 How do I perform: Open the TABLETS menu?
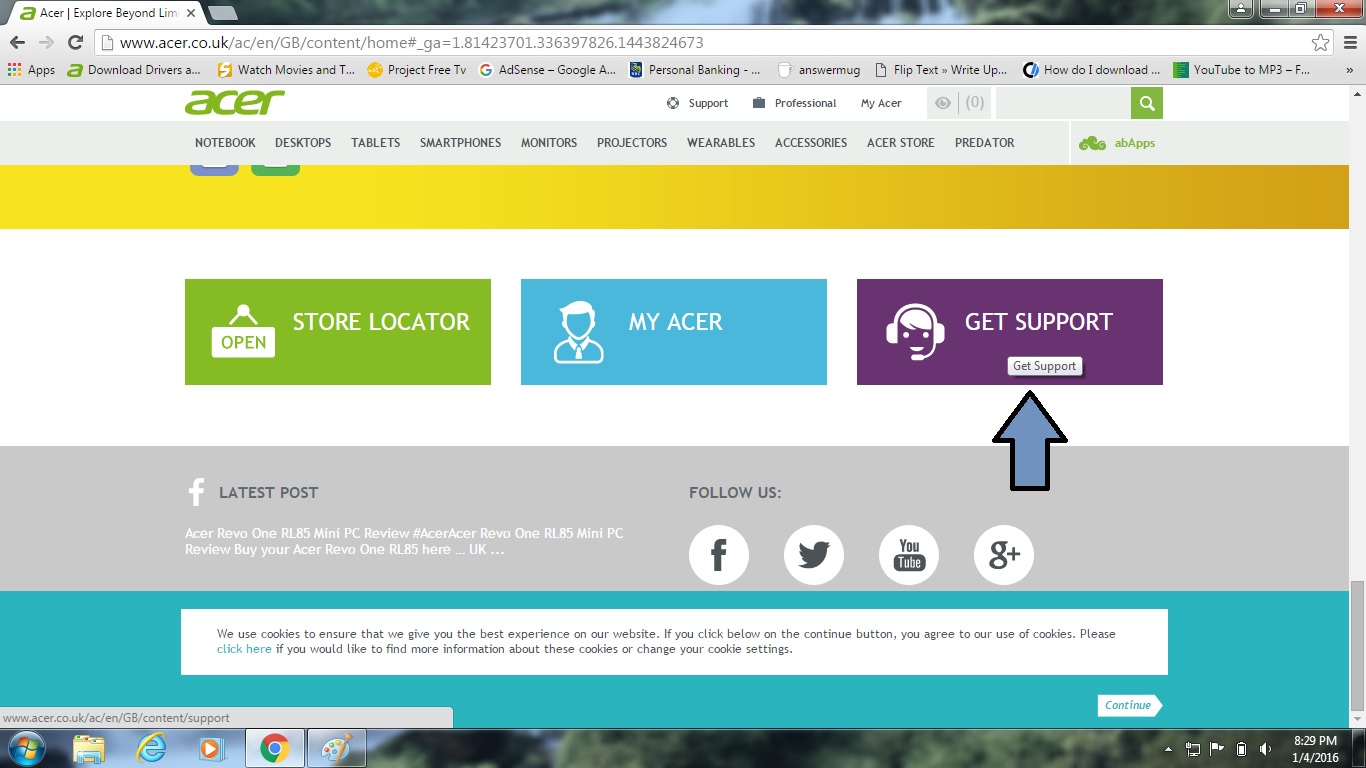pyautogui.click(x=375, y=143)
